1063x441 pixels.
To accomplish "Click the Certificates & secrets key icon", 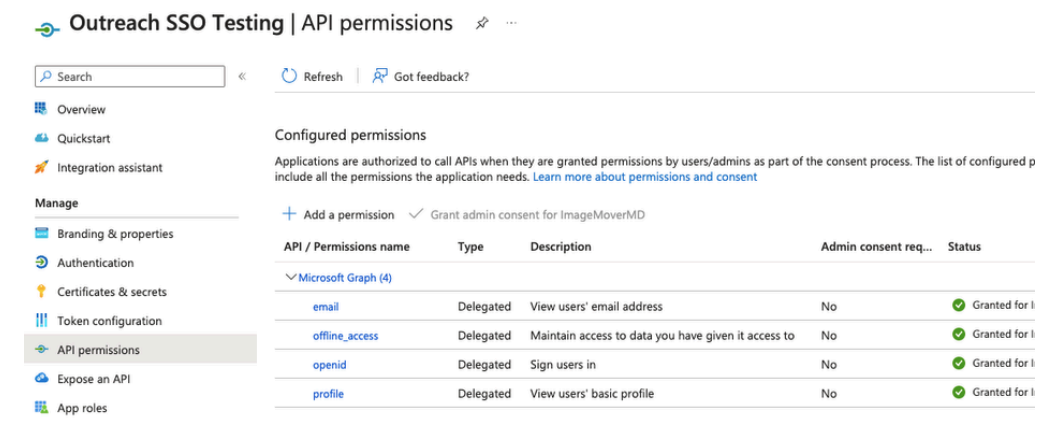I will click(41, 291).
